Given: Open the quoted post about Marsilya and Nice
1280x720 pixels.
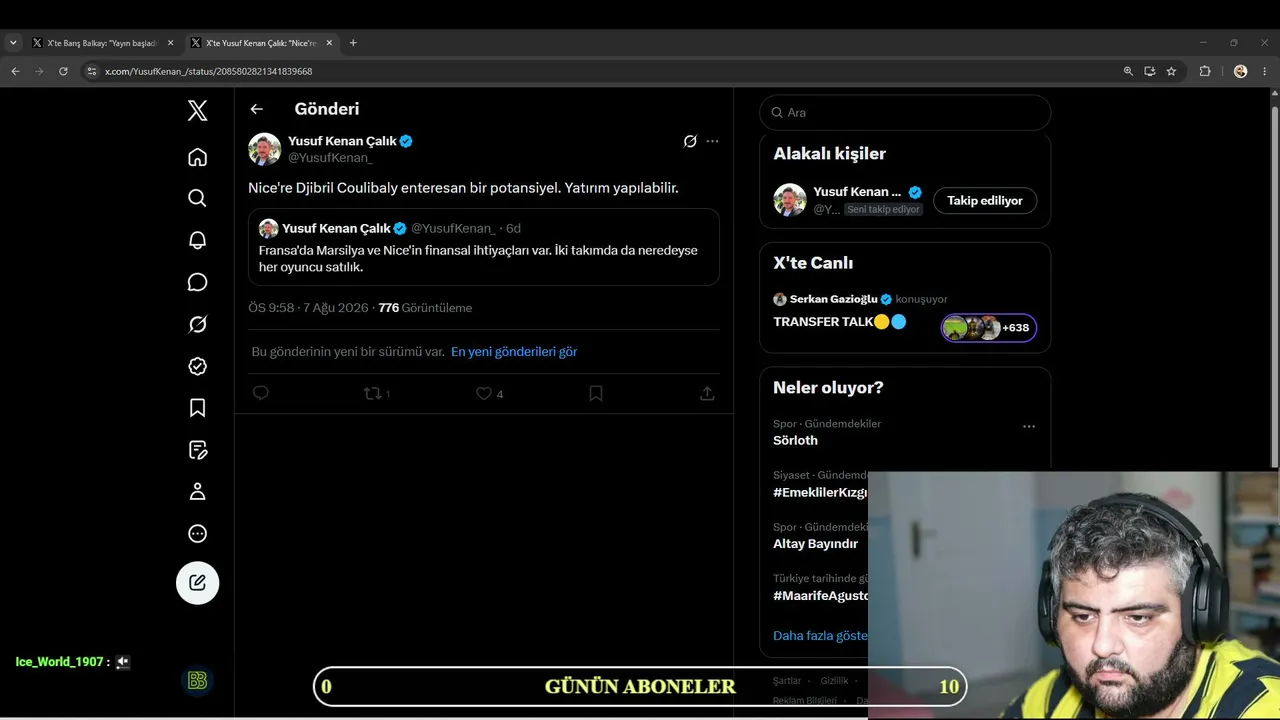Looking at the screenshot, I should (484, 247).
